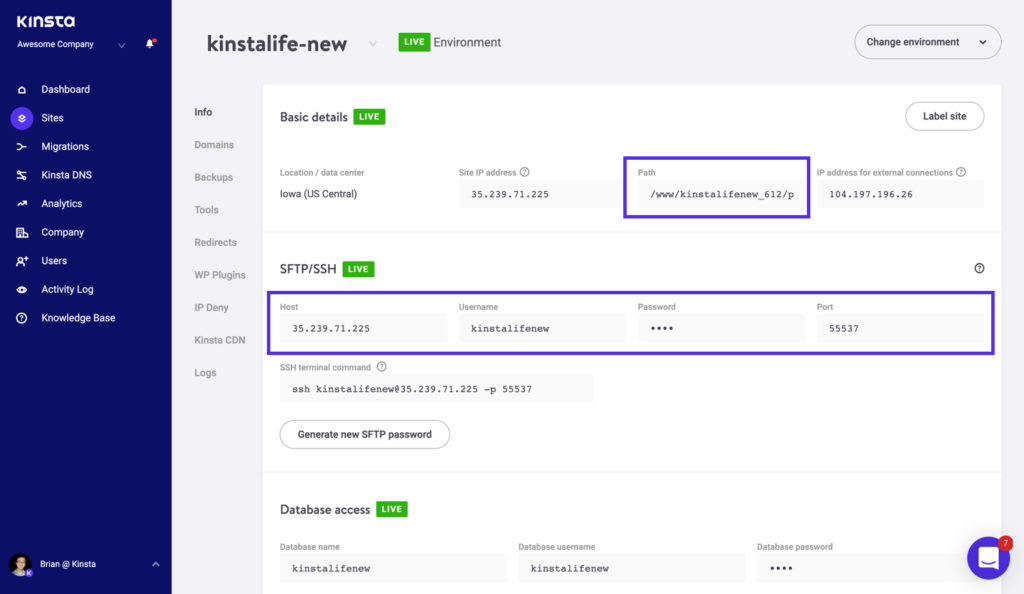Click Database name field
This screenshot has height=594, width=1024.
(393, 569)
